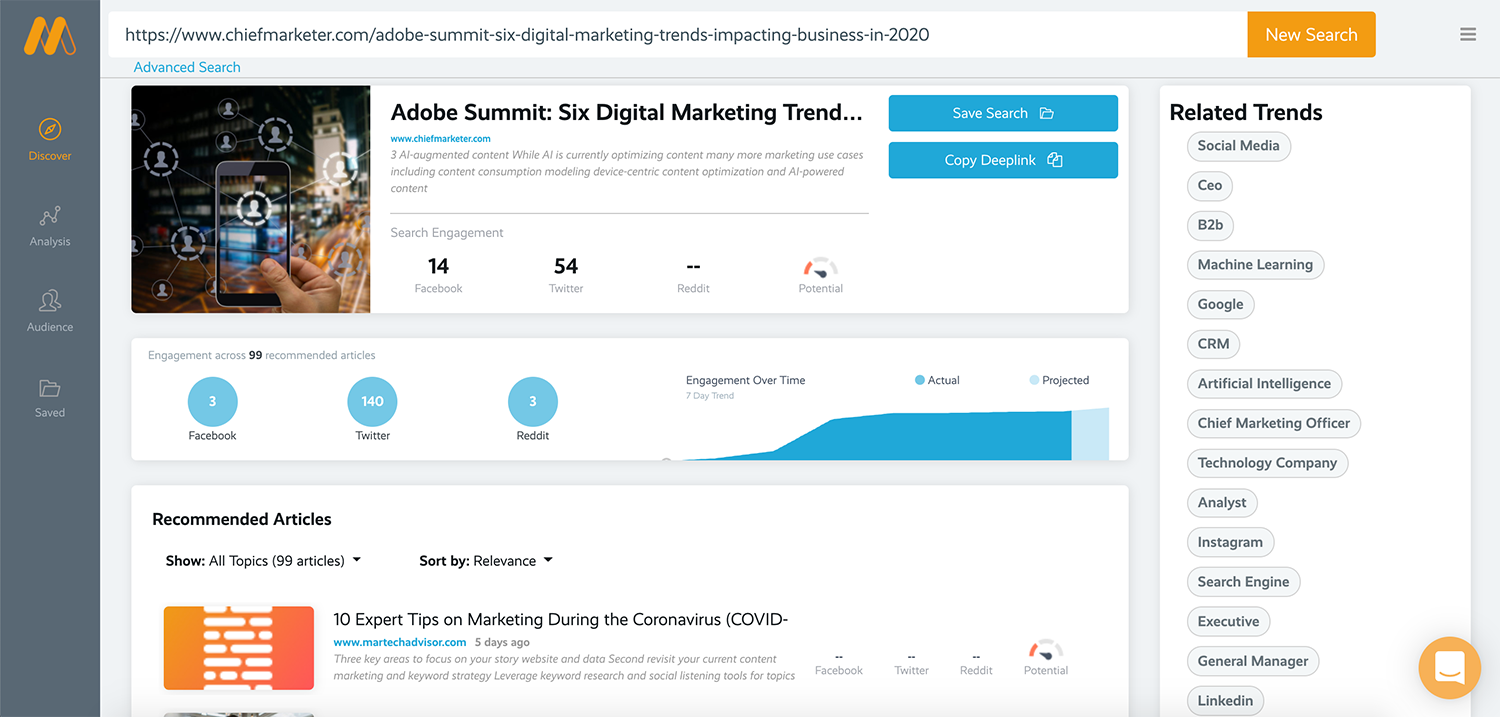Viewport: 1500px width, 717px height.
Task: Open the orange chat widget bubble
Action: pos(1449,667)
